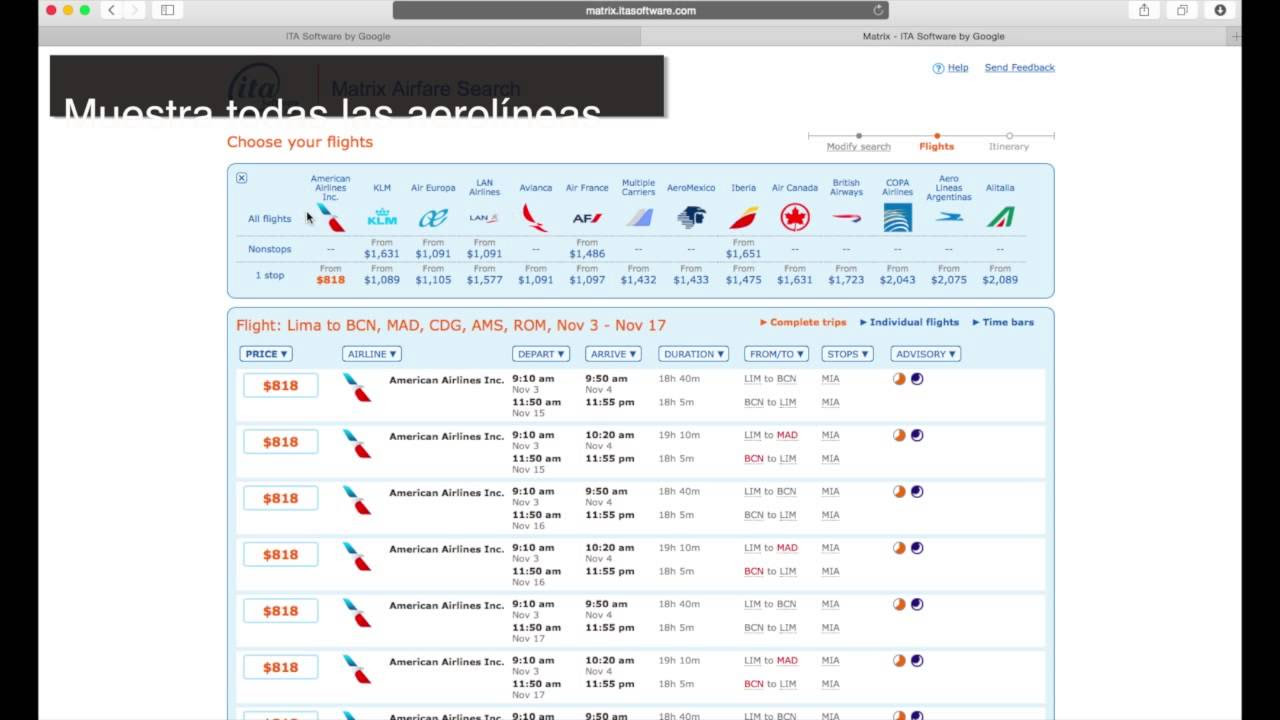Click MIA stop code in first flight row
The width and height of the screenshot is (1280, 720).
[830, 379]
